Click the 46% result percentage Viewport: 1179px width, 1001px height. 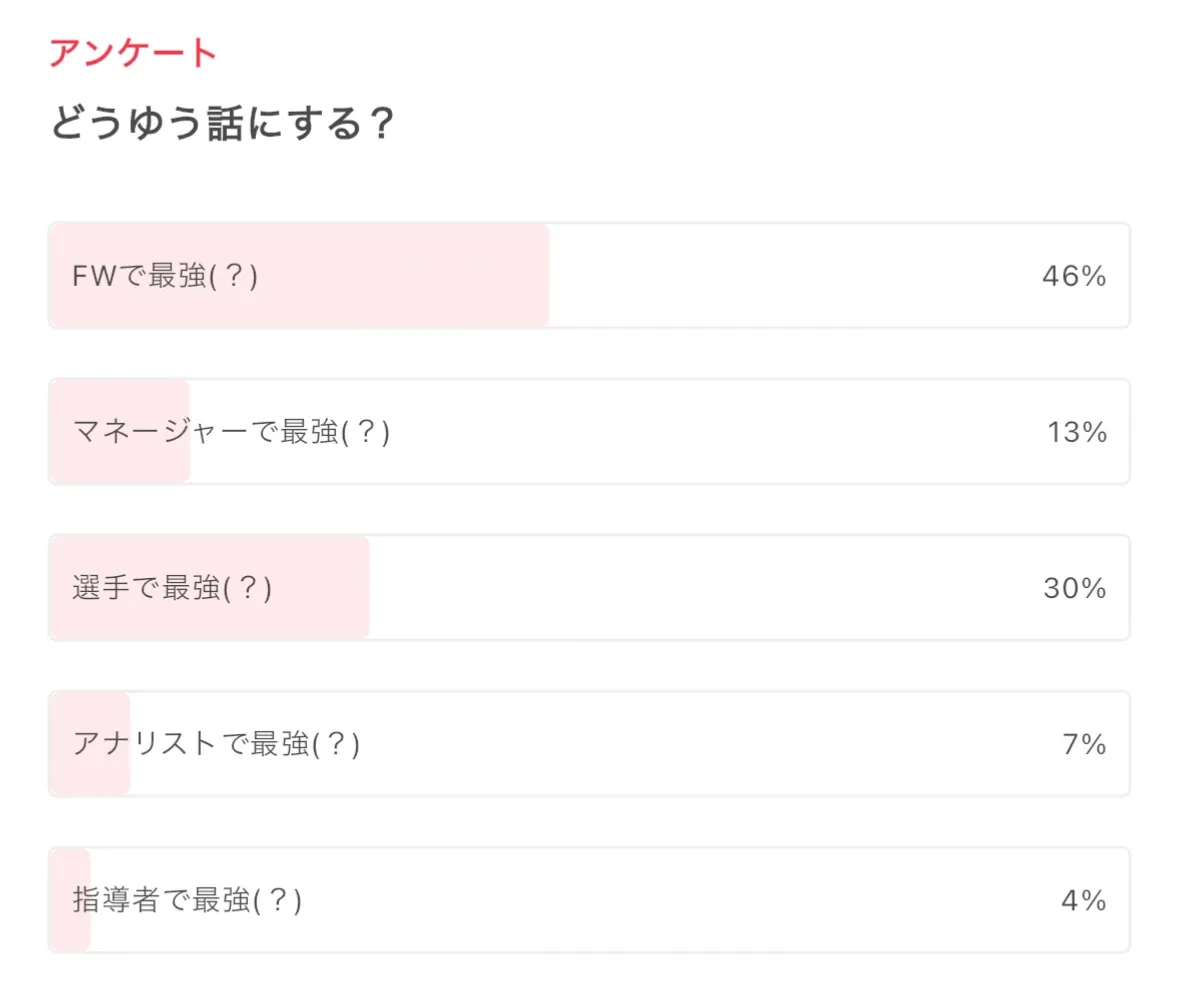click(1073, 277)
